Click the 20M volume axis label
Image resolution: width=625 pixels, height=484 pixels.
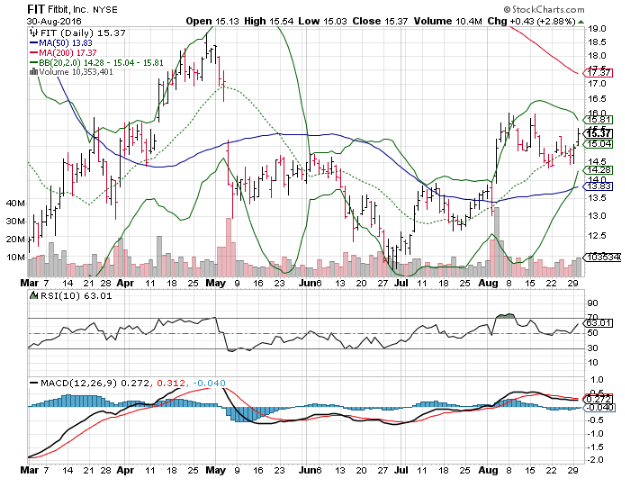click(x=16, y=239)
